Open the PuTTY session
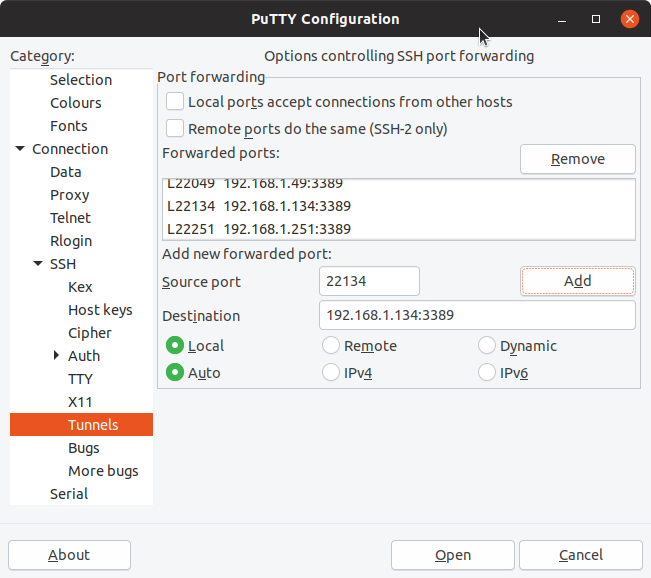The width and height of the screenshot is (651, 578). (453, 555)
